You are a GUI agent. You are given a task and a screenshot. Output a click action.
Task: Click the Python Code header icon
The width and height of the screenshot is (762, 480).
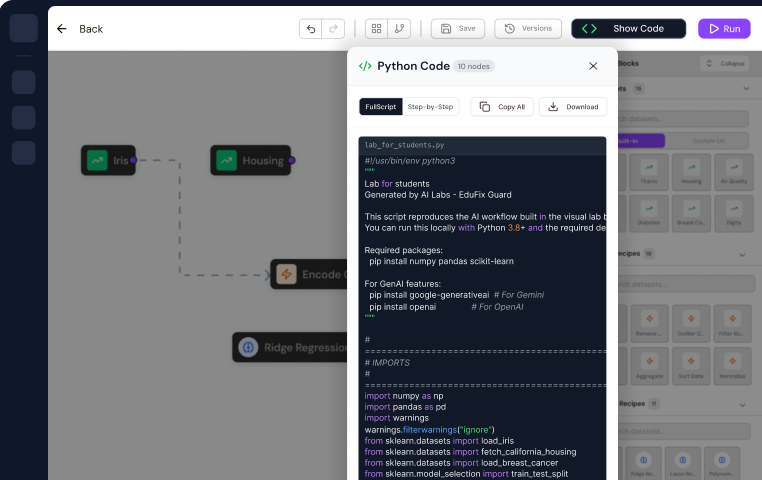(365, 66)
